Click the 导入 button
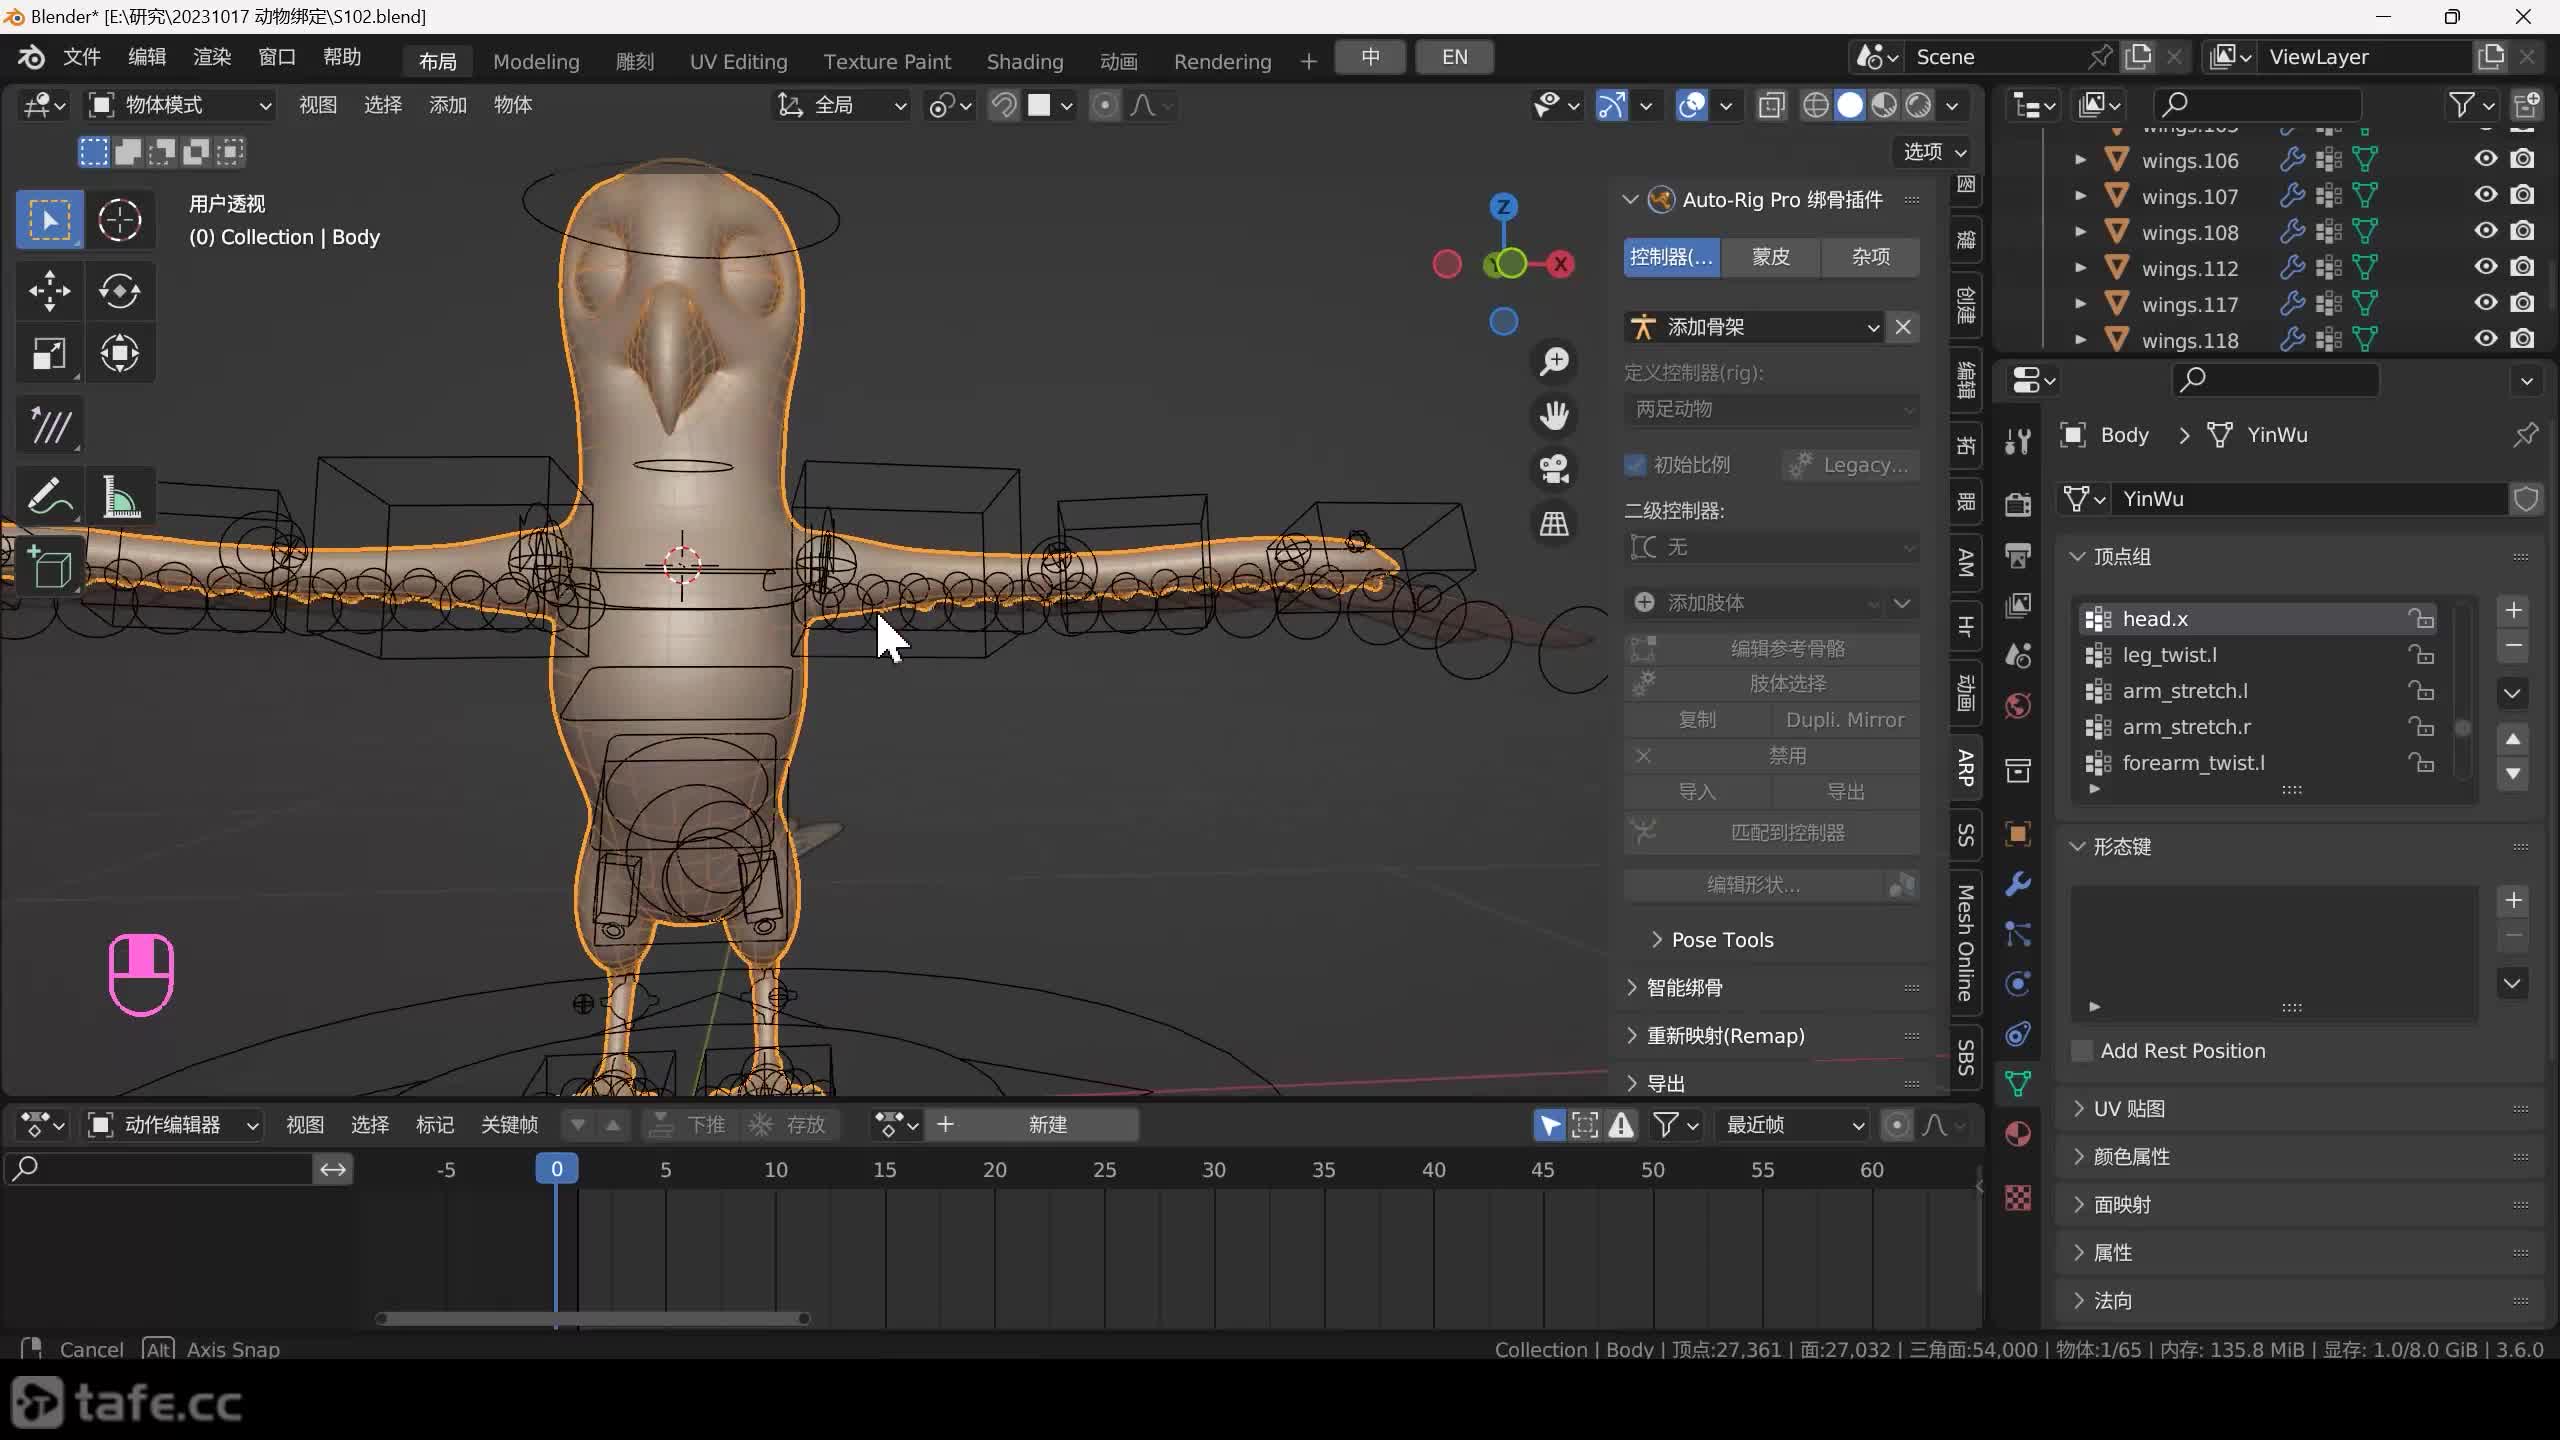The width and height of the screenshot is (2560, 1440). (x=1697, y=792)
